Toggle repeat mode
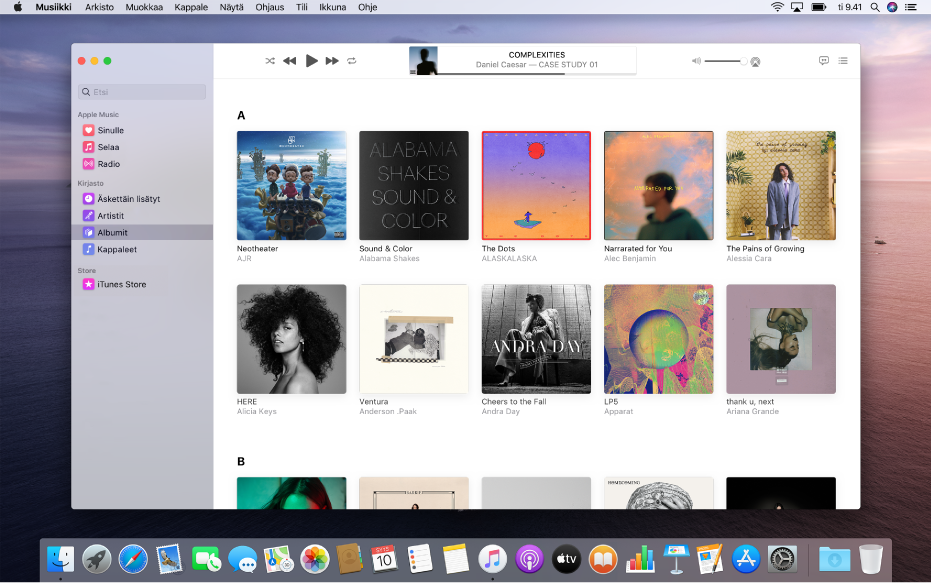 point(351,60)
